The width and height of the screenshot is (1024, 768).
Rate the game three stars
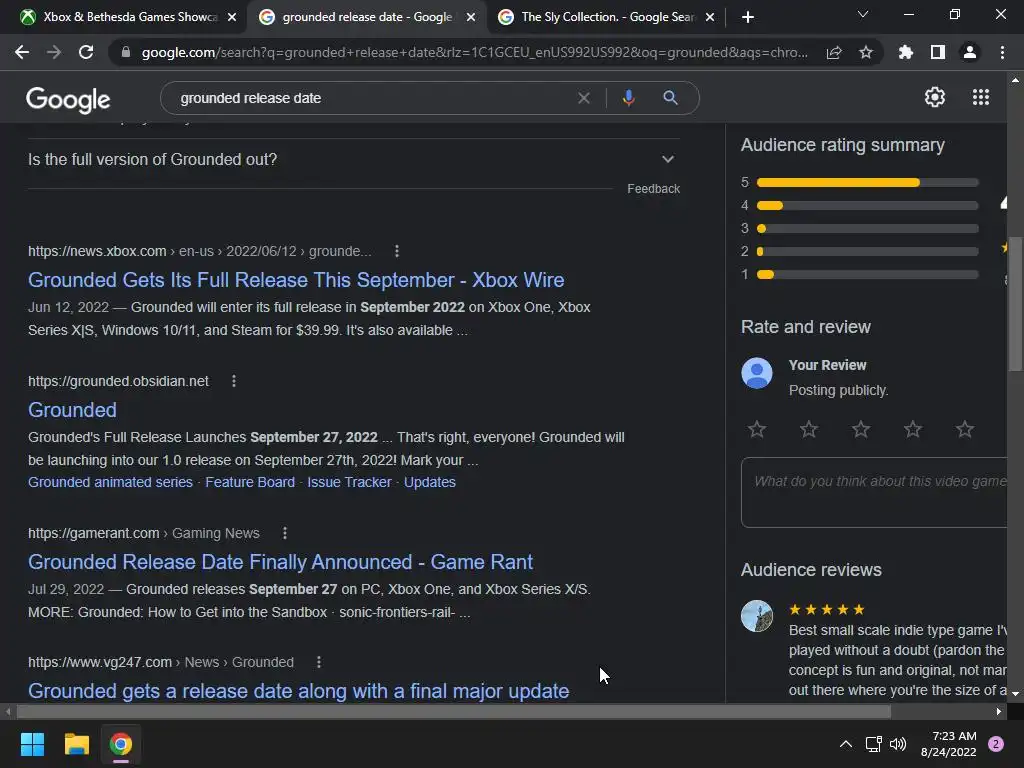(x=861, y=429)
